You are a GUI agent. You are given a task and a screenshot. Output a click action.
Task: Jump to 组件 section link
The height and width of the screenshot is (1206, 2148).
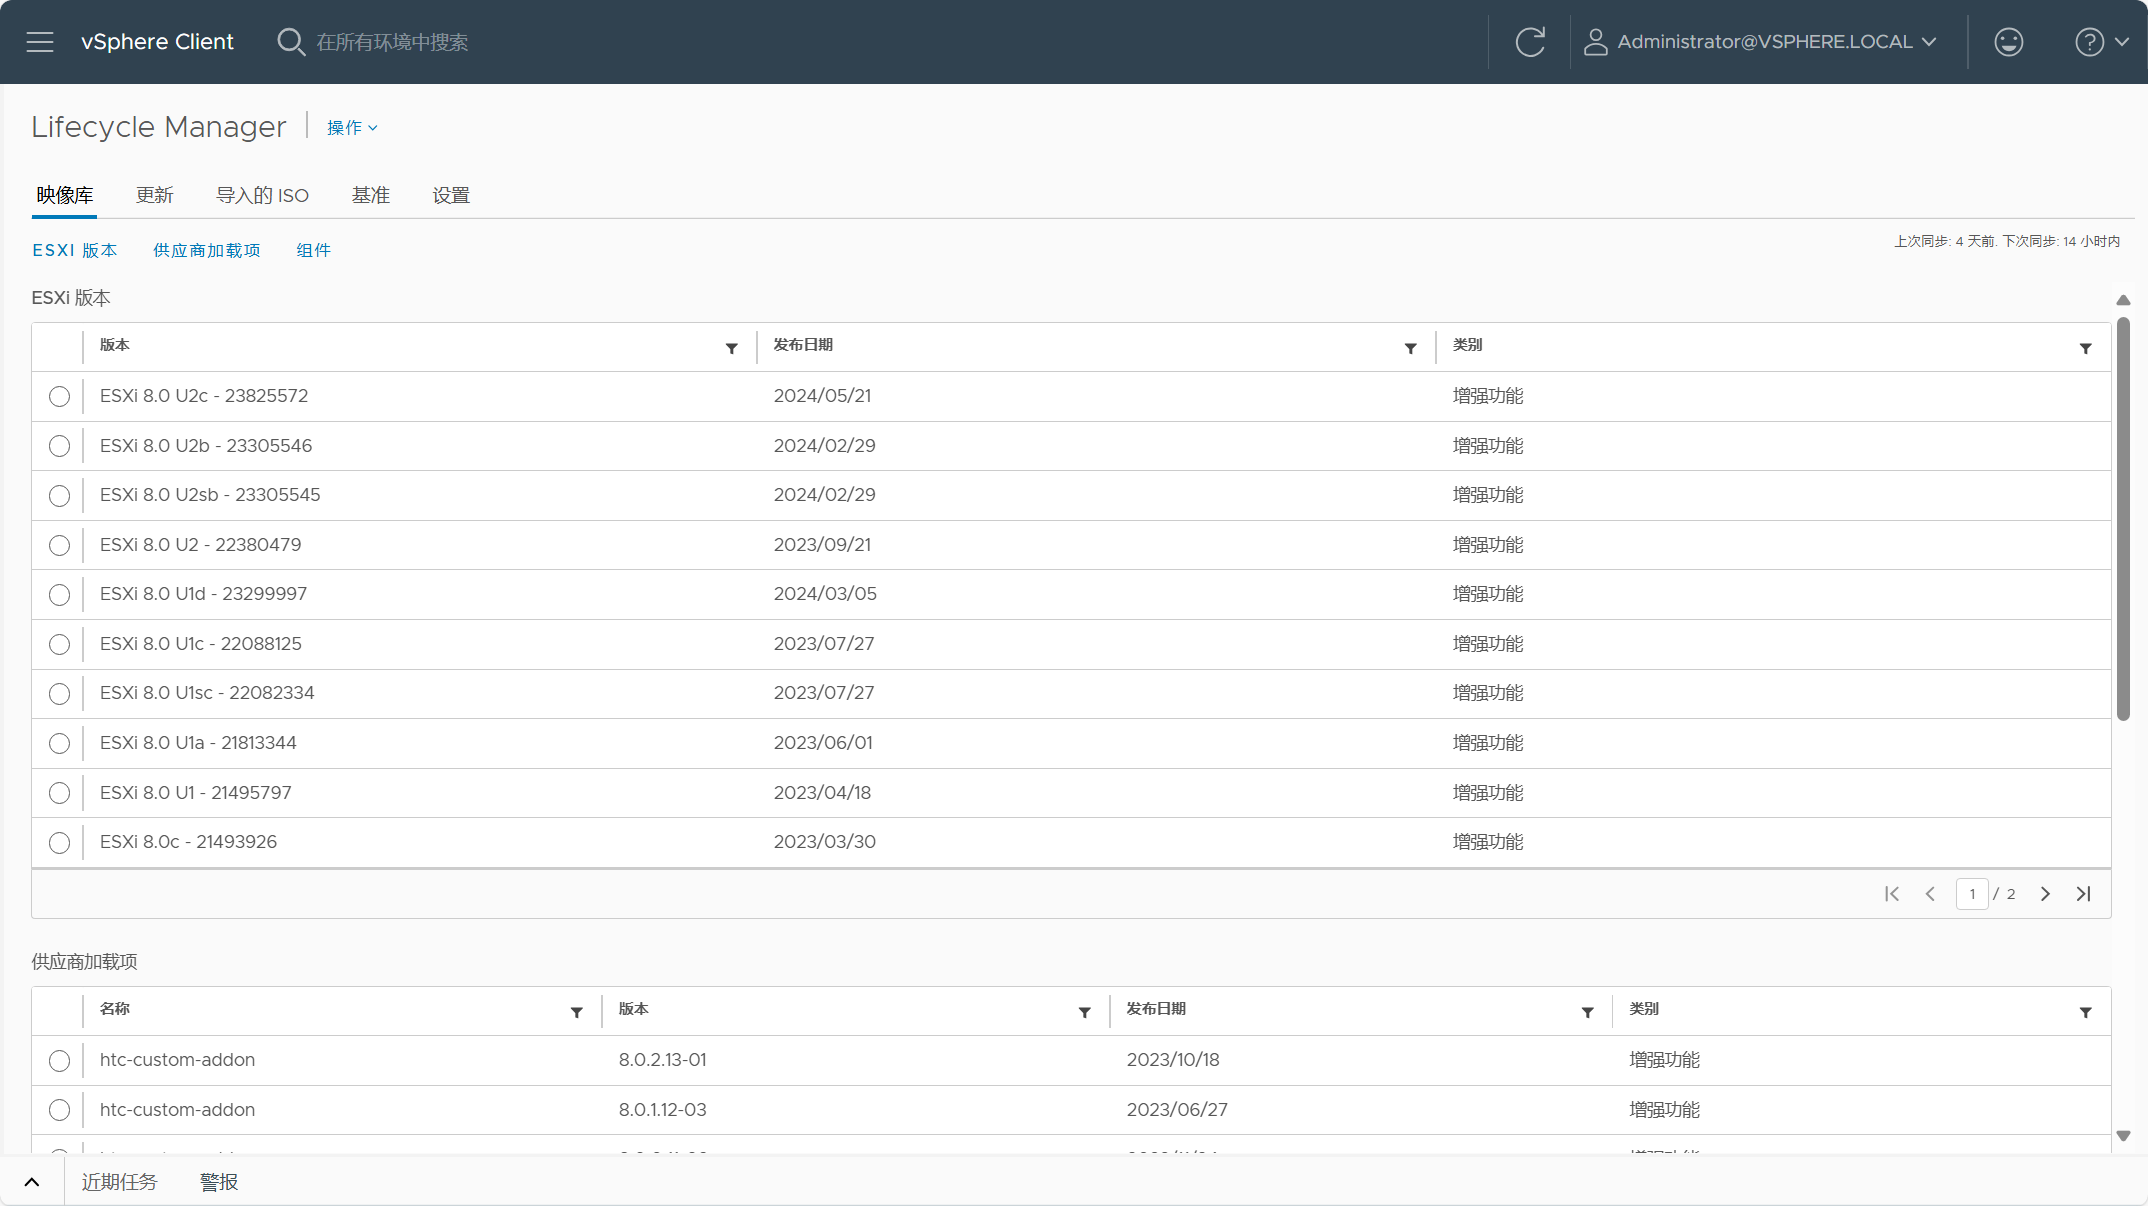tap(314, 250)
